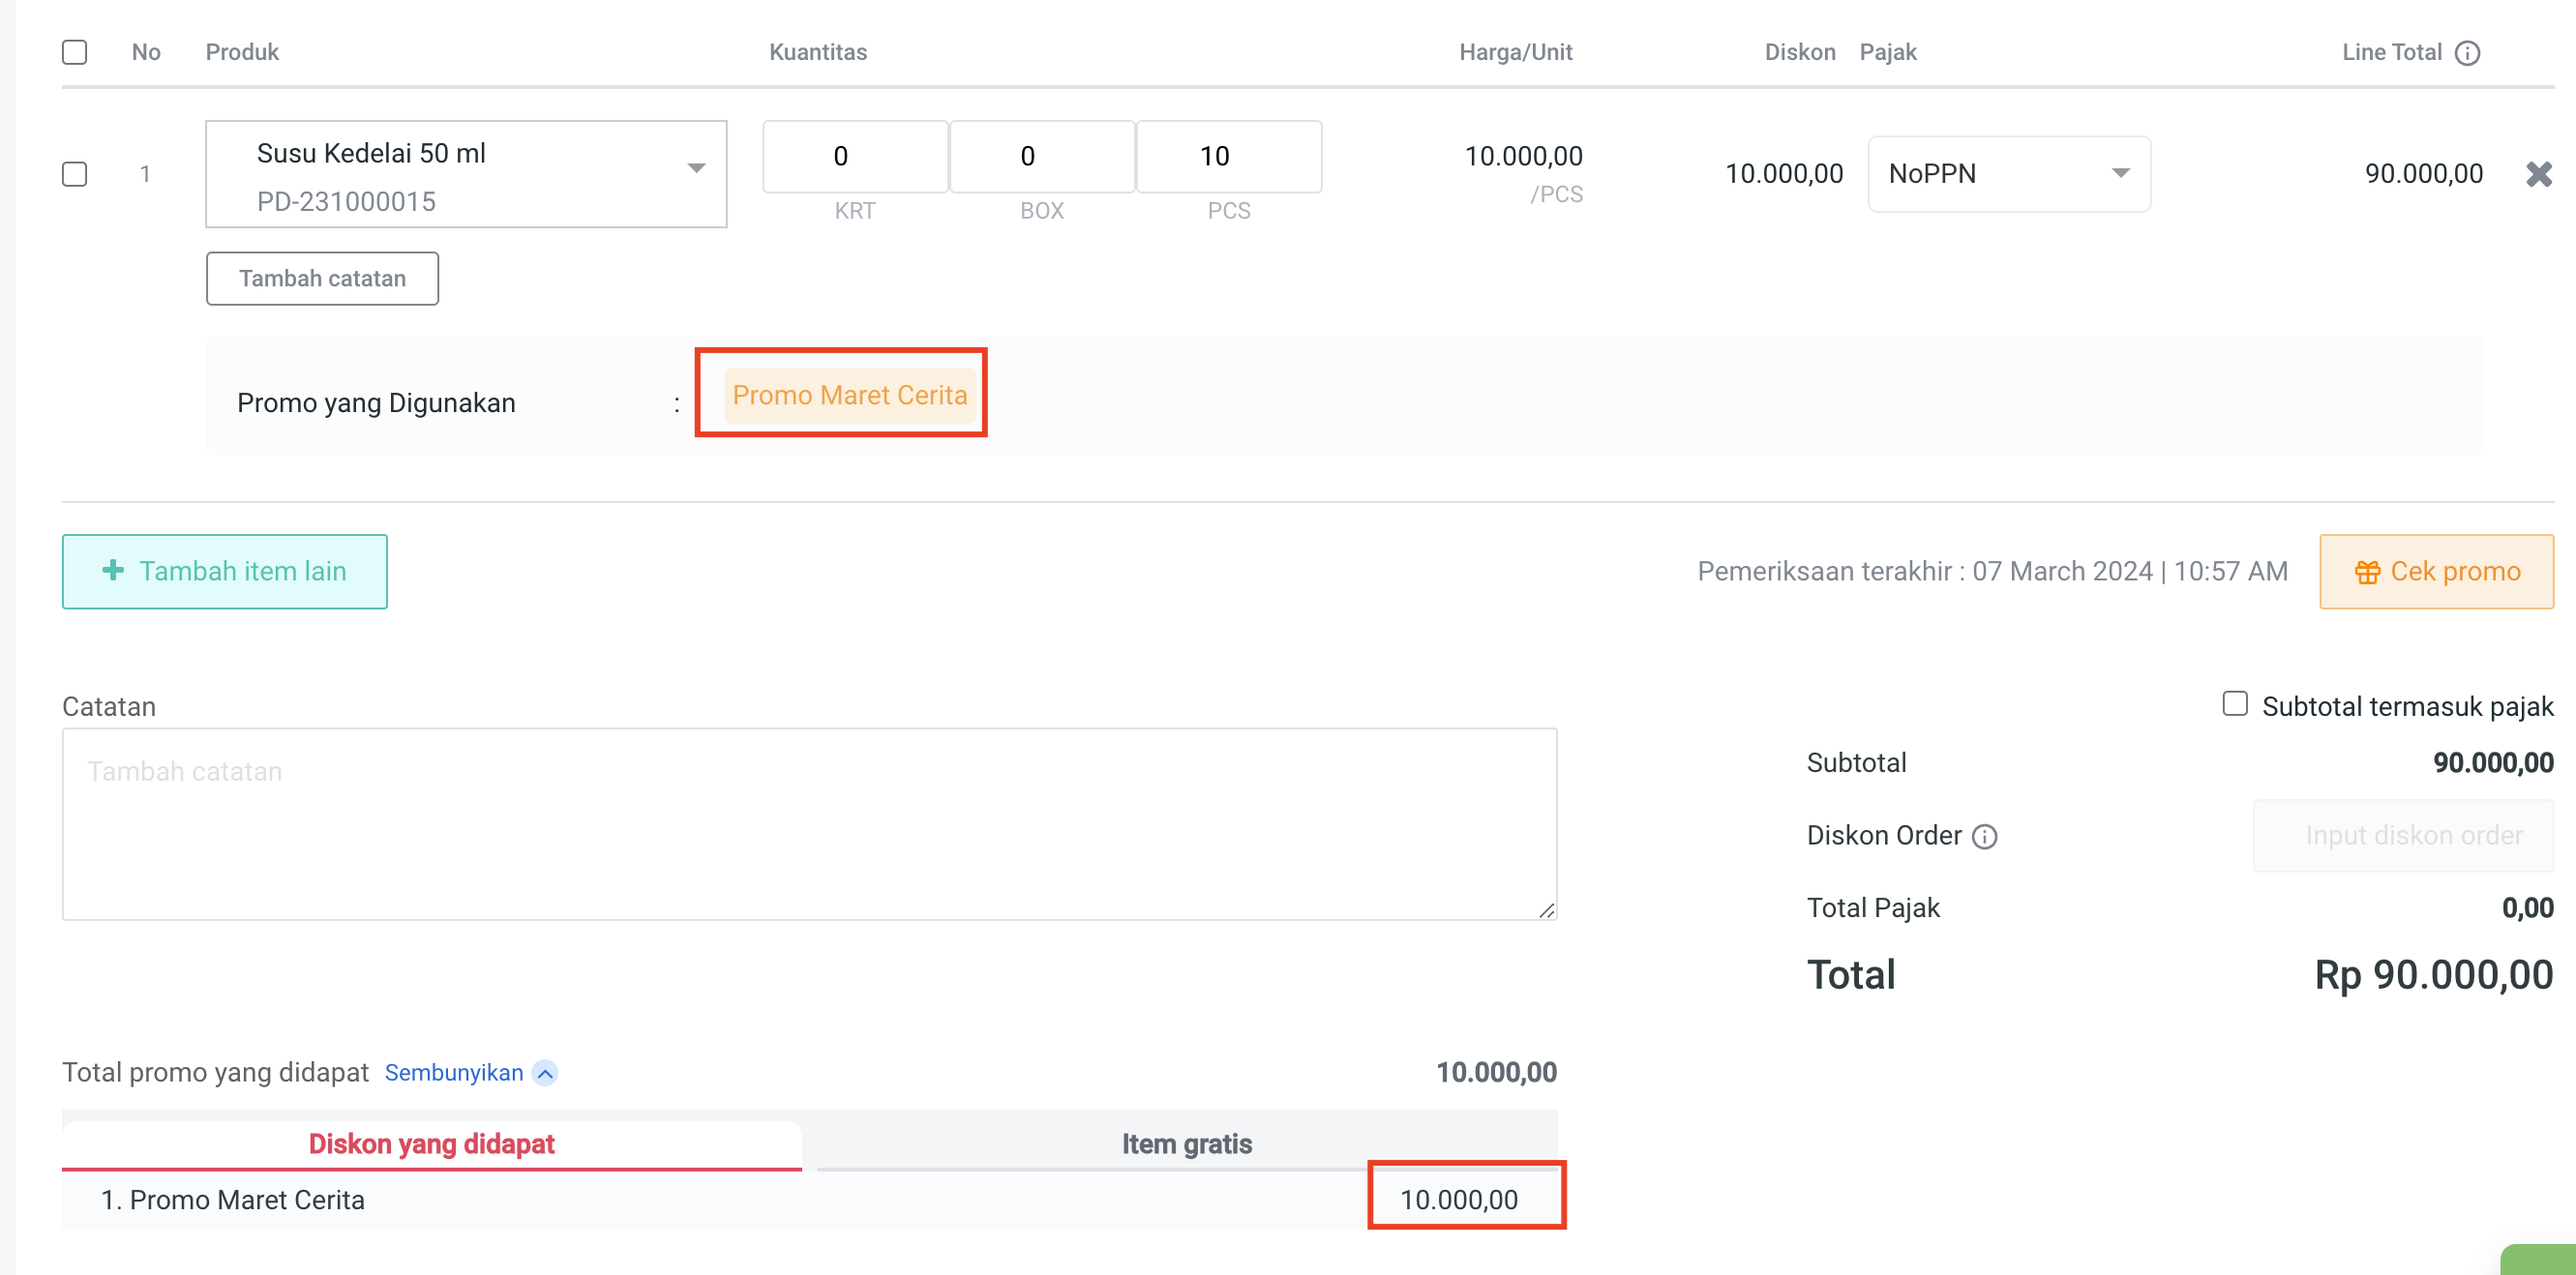The width and height of the screenshot is (2576, 1275).
Task: Open the Susu Kedelai product dropdown
Action: pyautogui.click(x=696, y=168)
